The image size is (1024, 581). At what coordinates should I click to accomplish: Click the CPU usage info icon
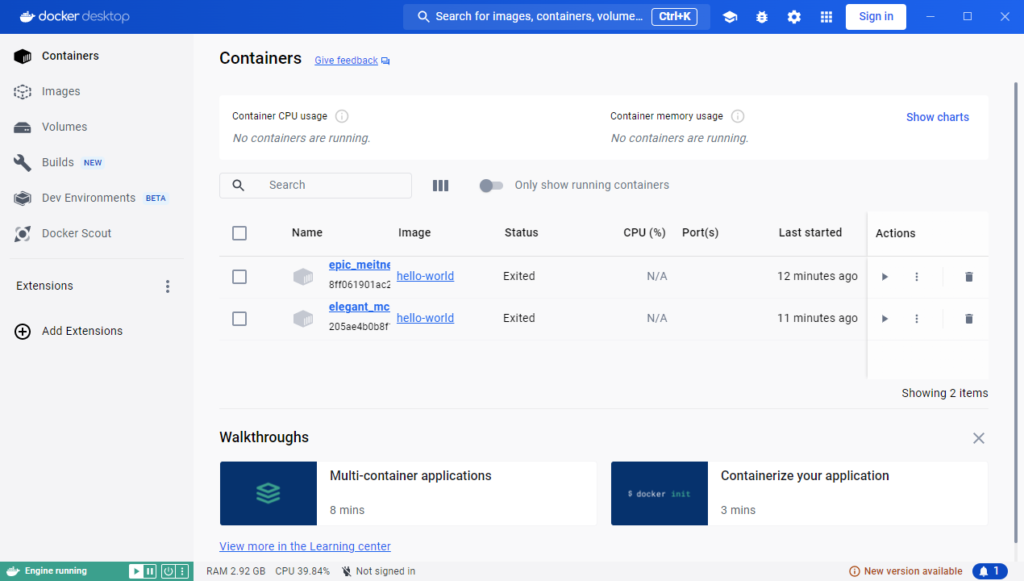pyautogui.click(x=342, y=116)
